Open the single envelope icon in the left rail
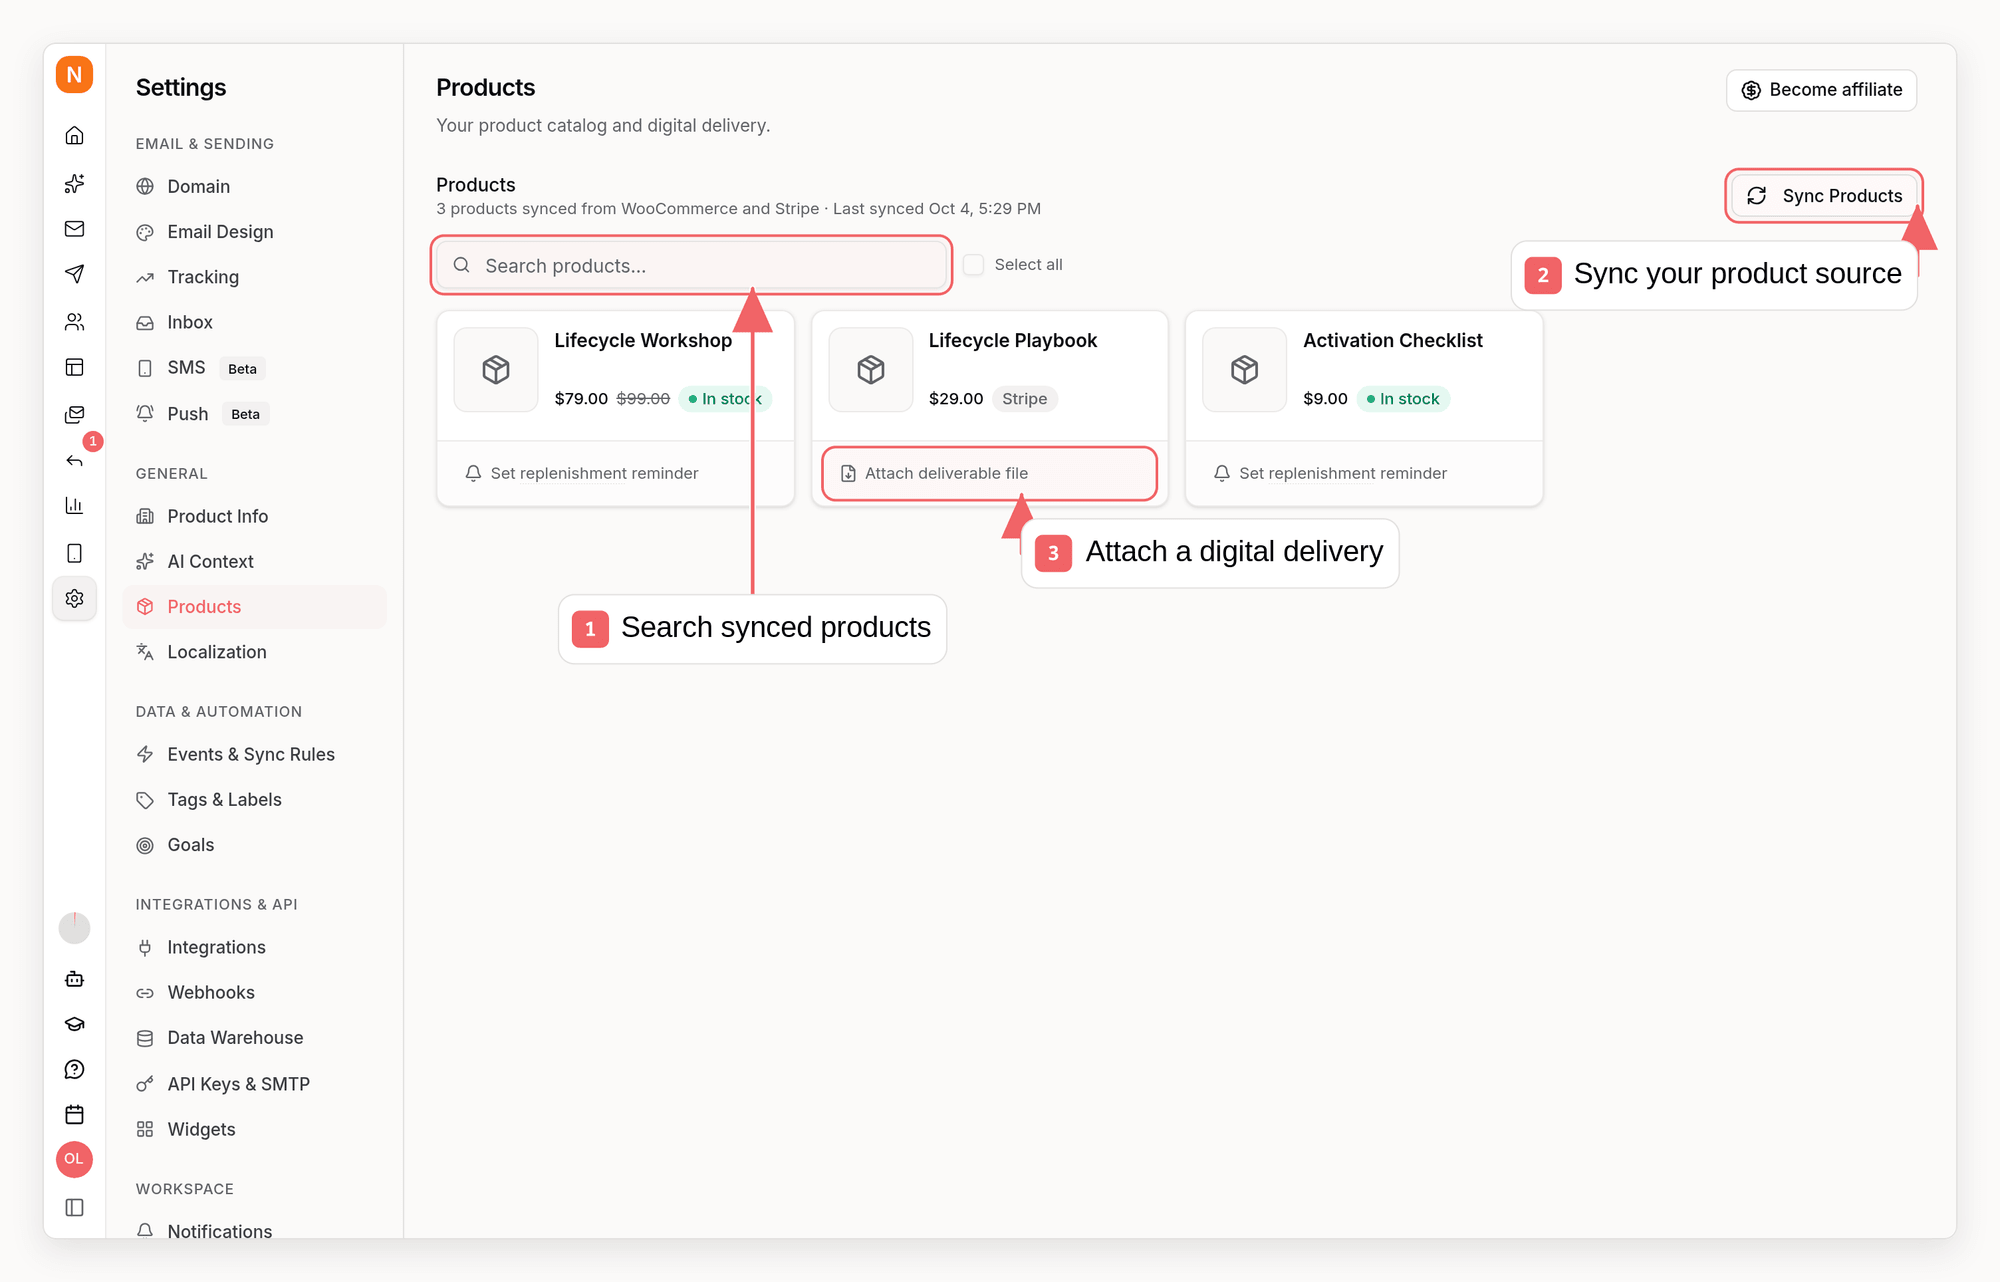Viewport: 2000px width, 1282px height. point(74,229)
